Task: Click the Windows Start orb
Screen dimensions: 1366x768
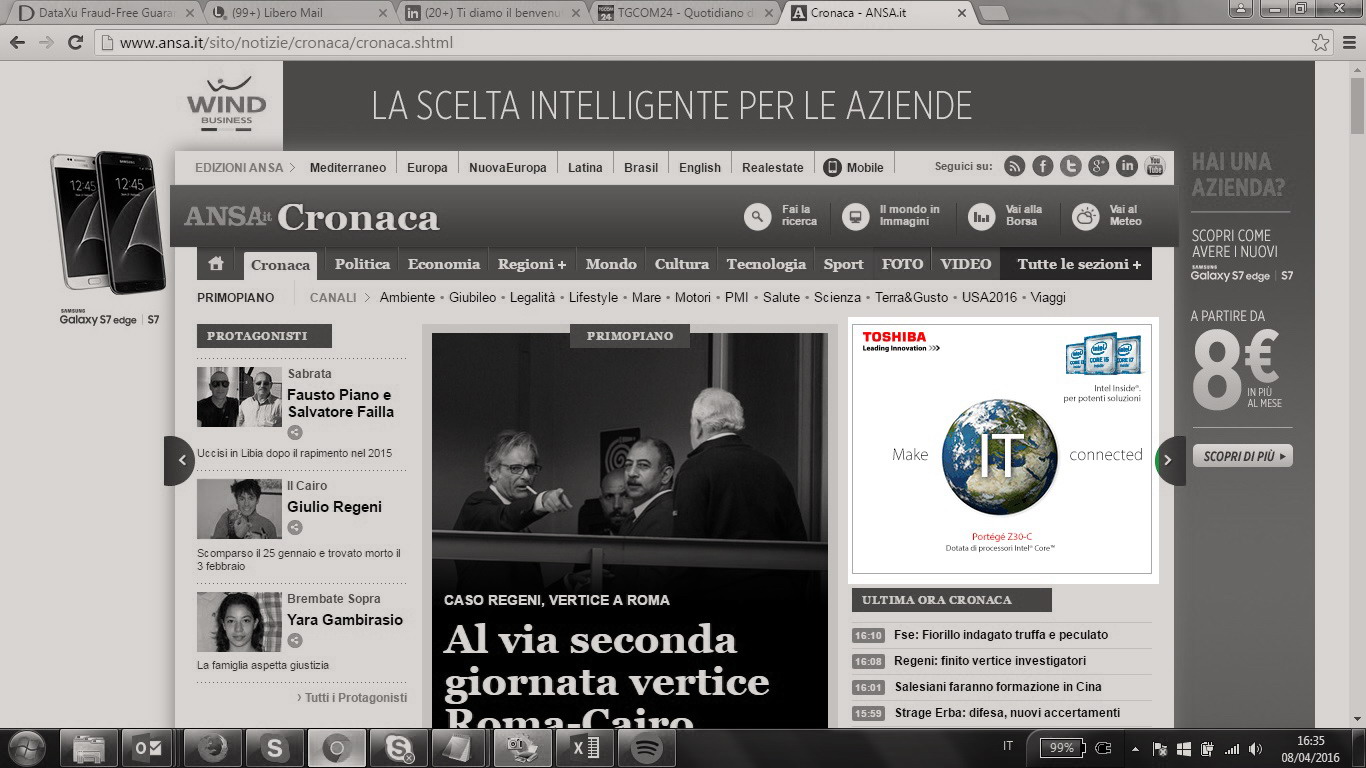Action: tap(26, 748)
